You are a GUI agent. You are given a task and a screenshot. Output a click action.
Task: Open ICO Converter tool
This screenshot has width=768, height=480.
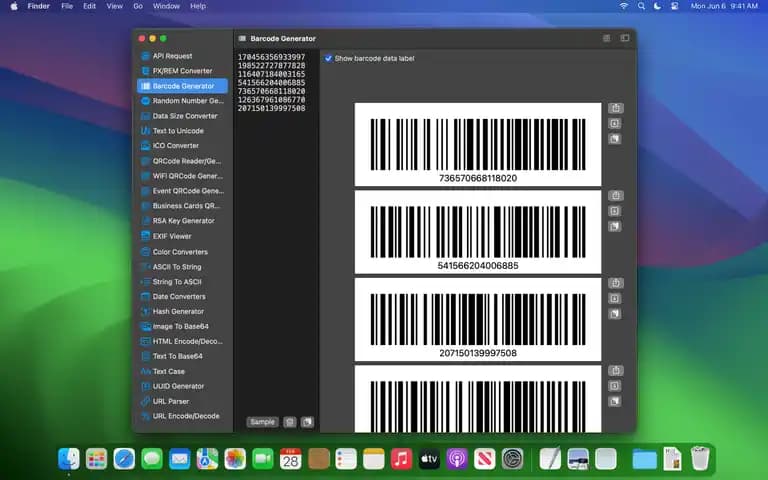182,145
